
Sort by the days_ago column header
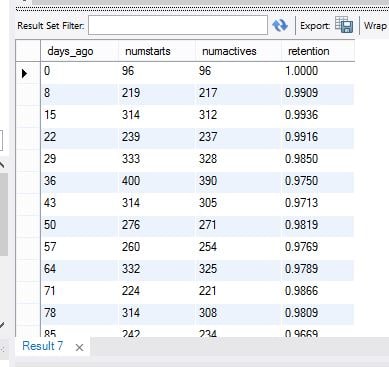coord(79,51)
